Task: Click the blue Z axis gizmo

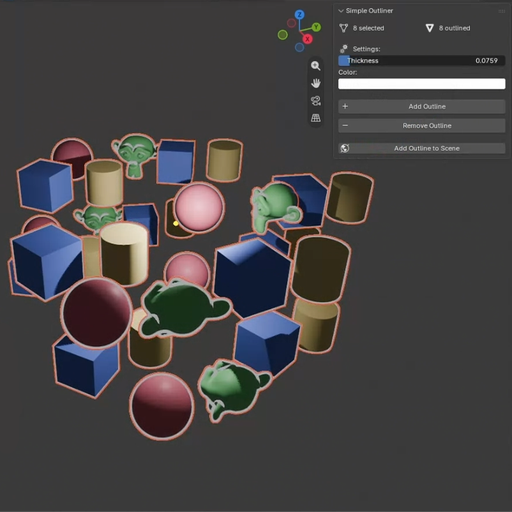Action: pos(300,15)
